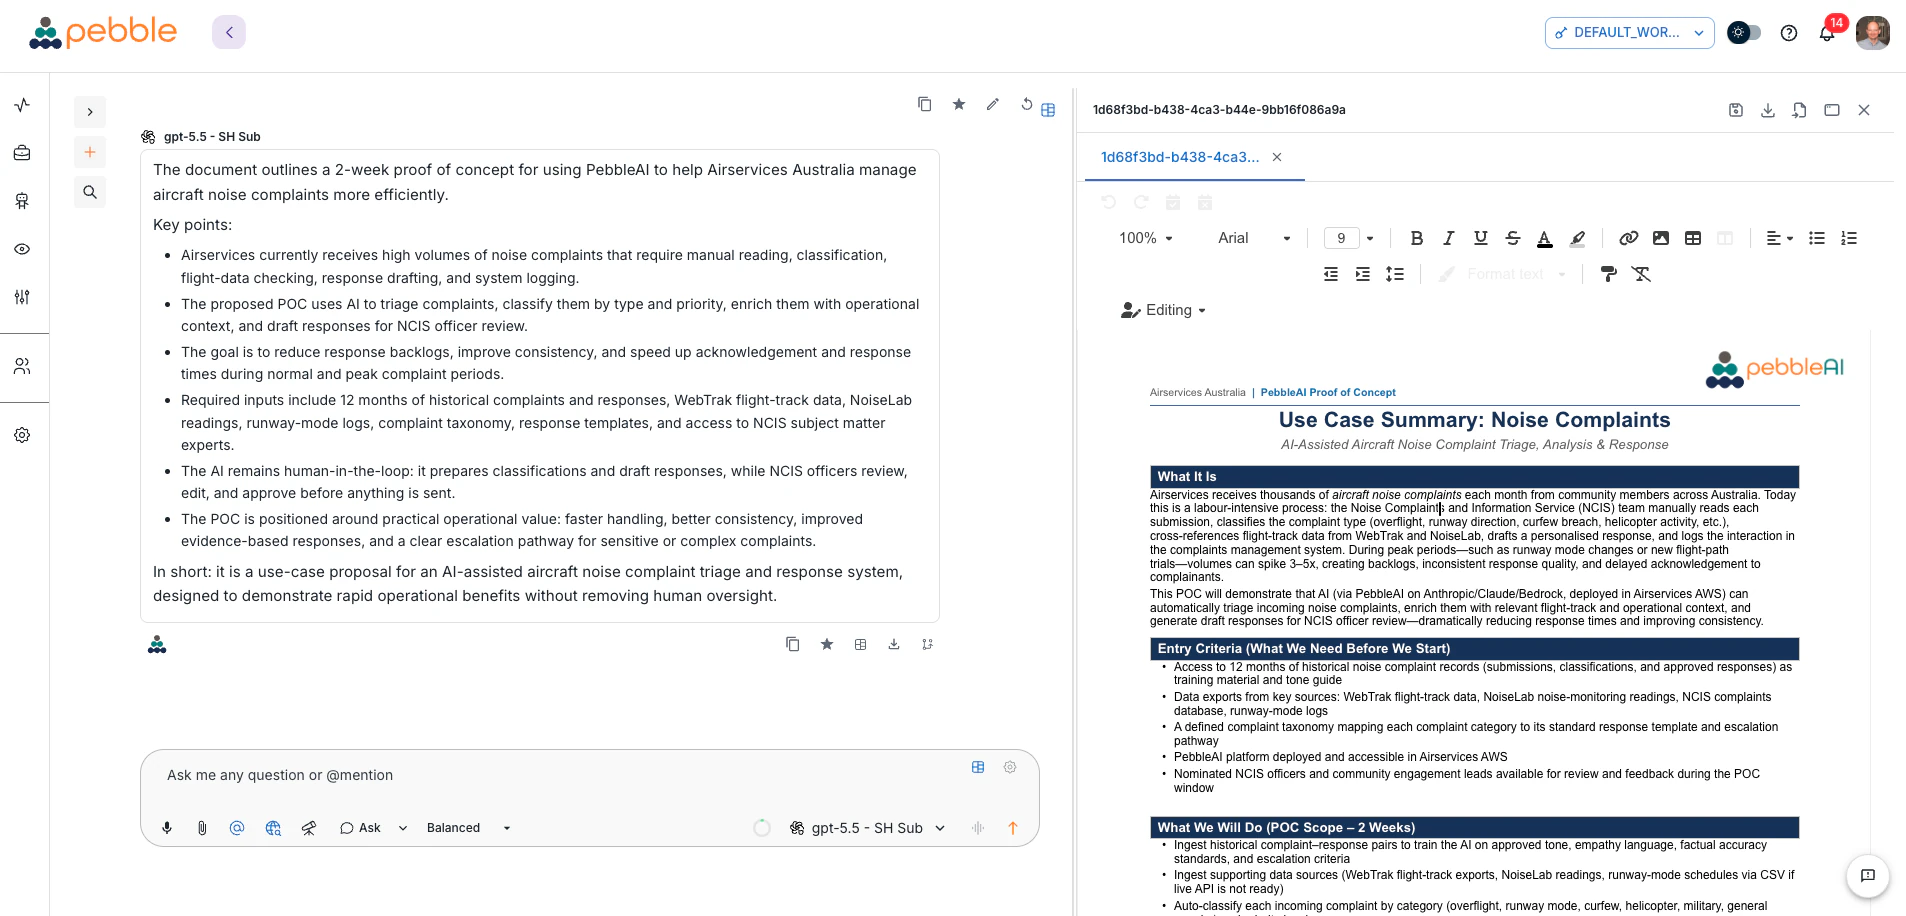
Task: Open the activity pulse icon in sidebar
Action: (22, 105)
